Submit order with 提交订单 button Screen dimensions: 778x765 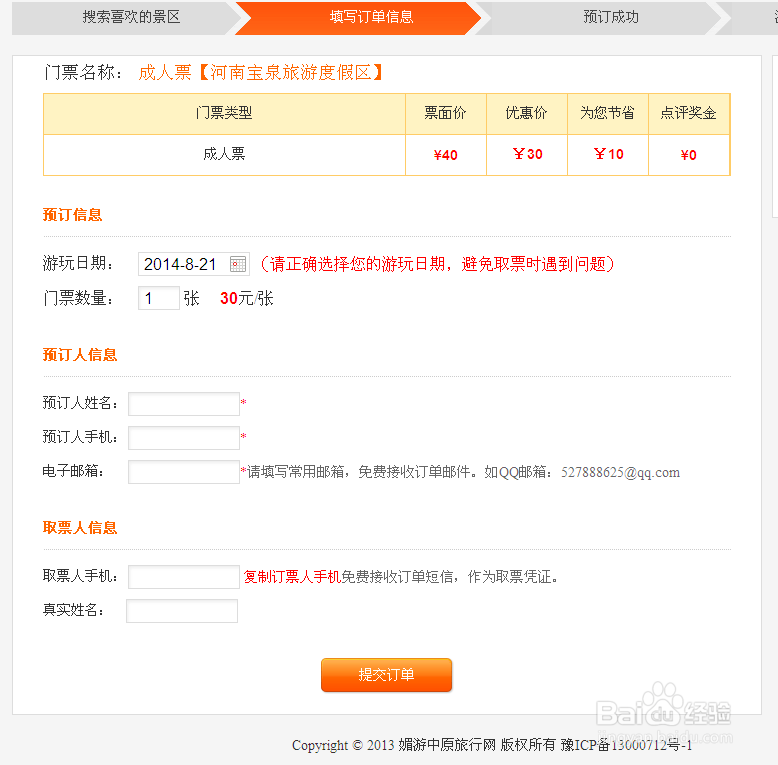point(387,675)
